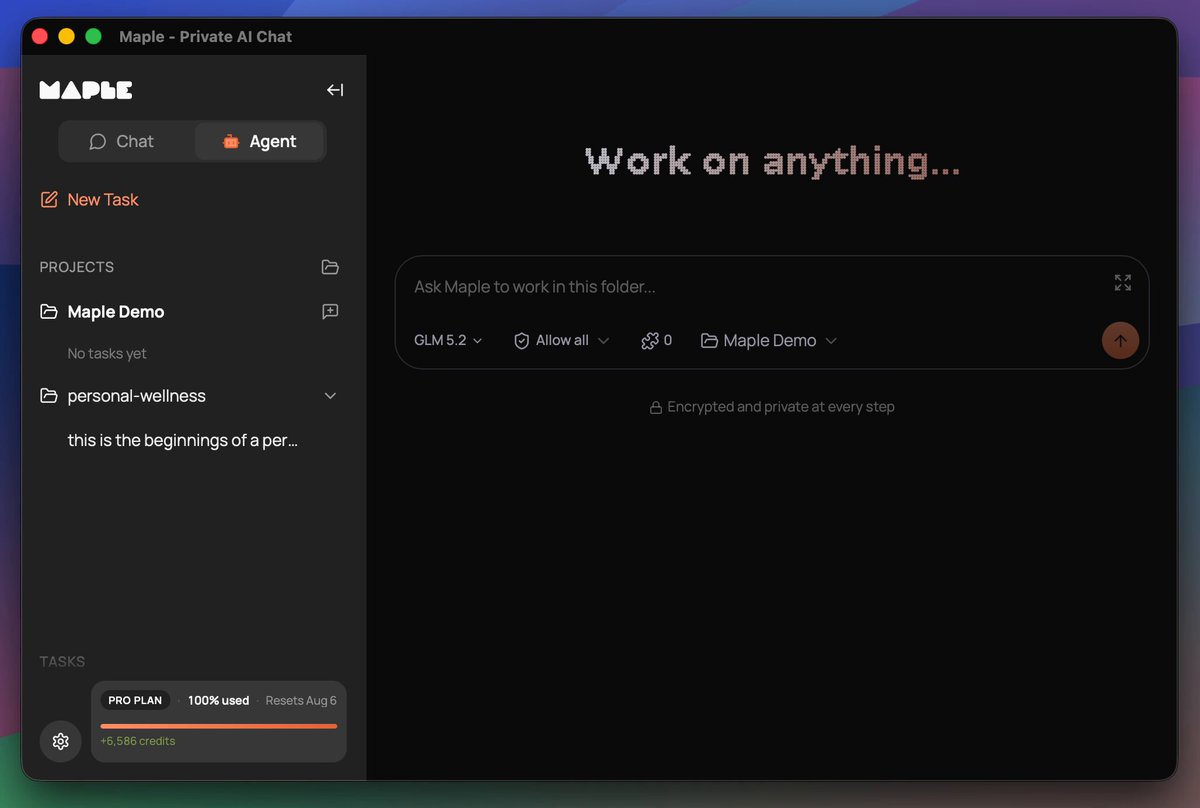Click the speech bubble icon in Chat tab
This screenshot has height=808, width=1200.
[97, 142]
